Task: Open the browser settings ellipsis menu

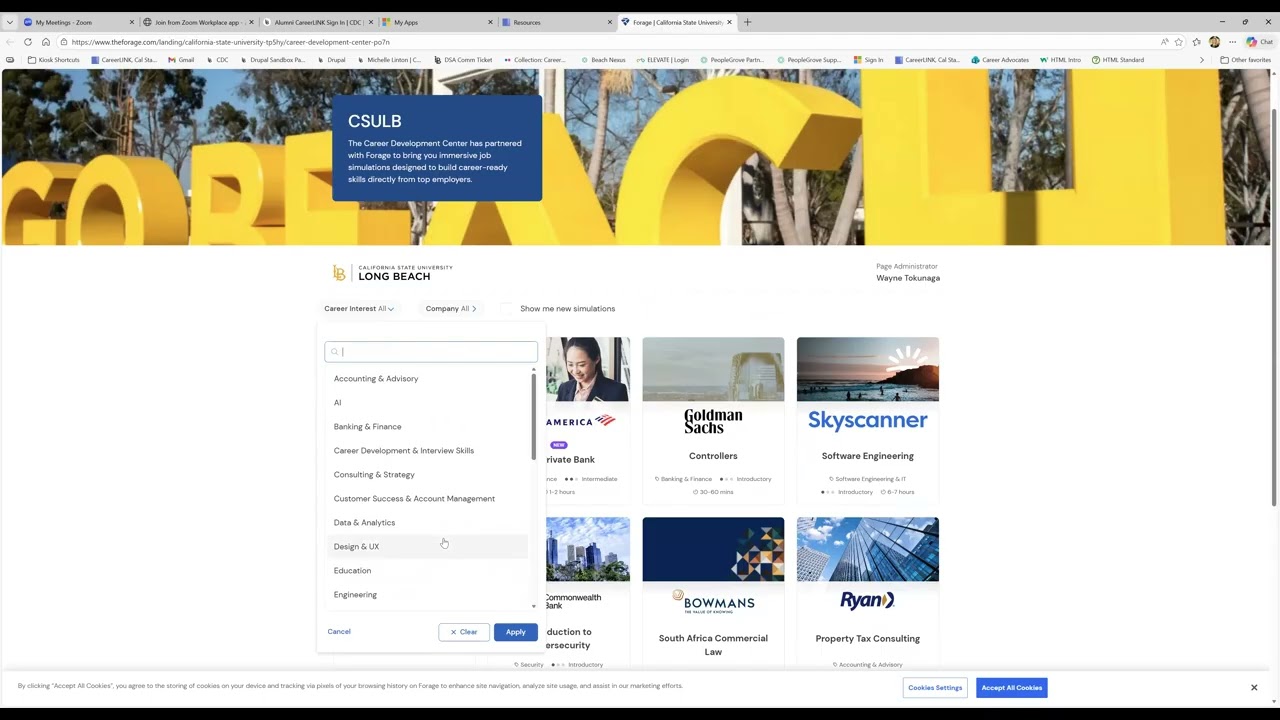Action: tap(1232, 42)
